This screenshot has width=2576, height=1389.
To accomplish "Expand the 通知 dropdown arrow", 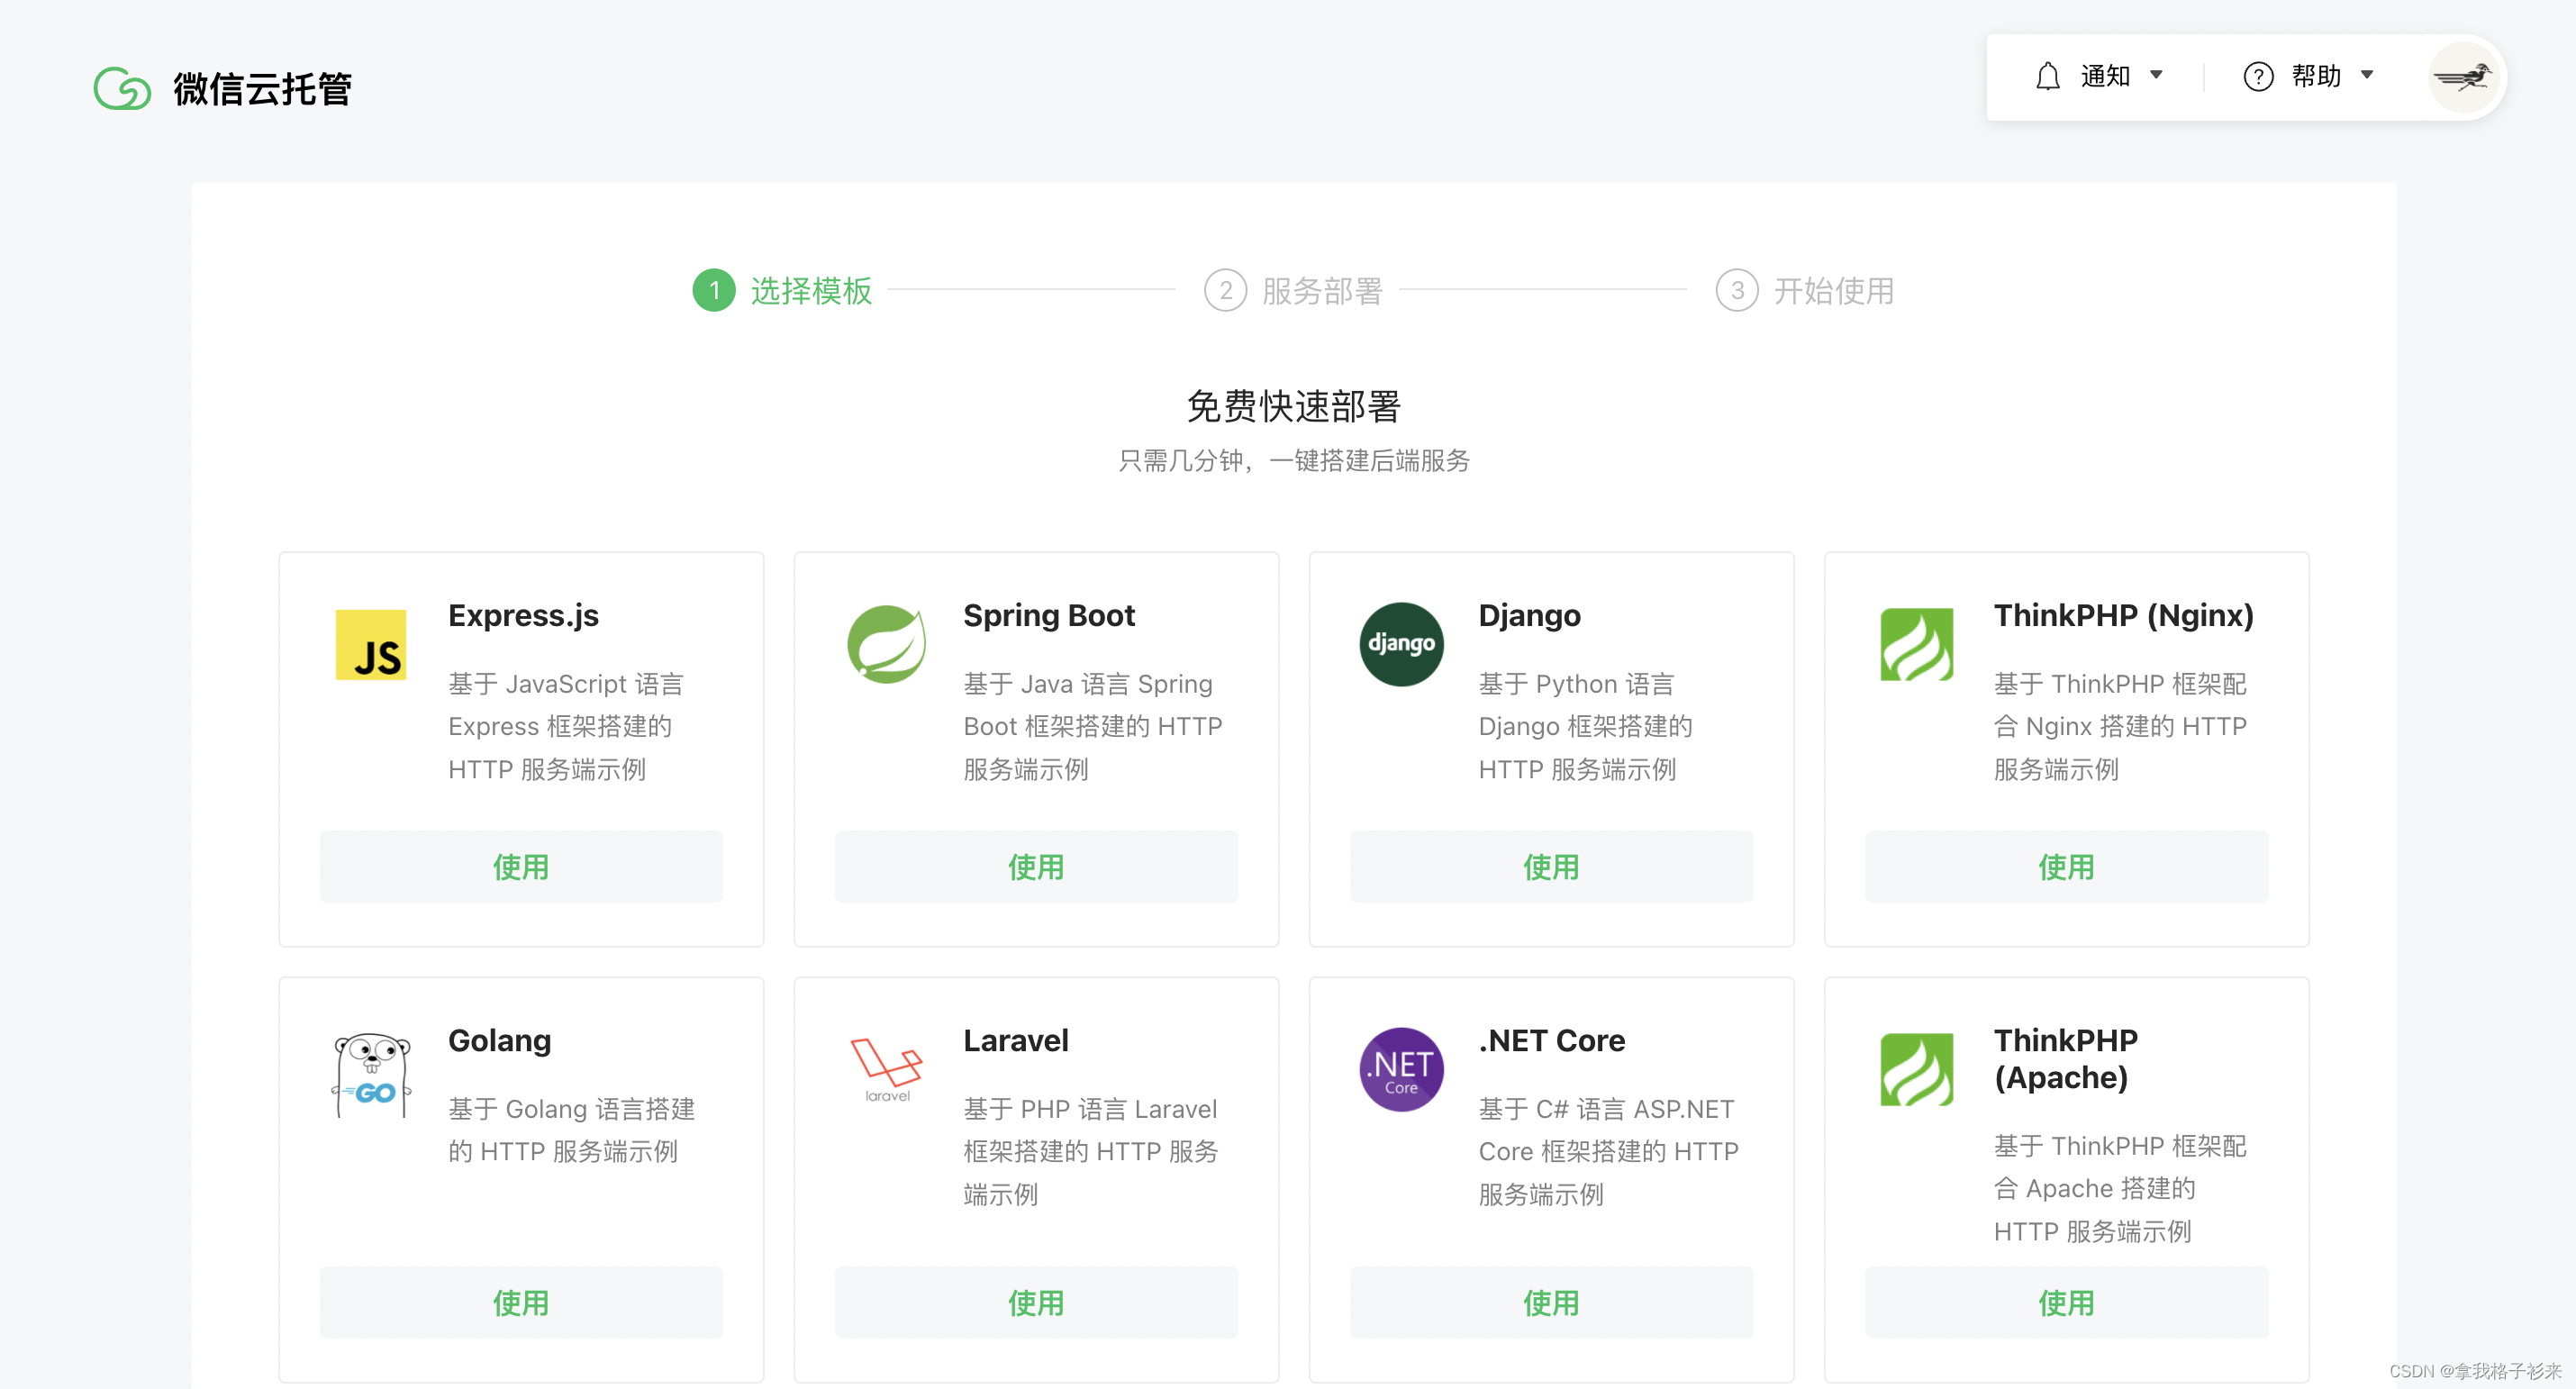I will pyautogui.click(x=2156, y=75).
